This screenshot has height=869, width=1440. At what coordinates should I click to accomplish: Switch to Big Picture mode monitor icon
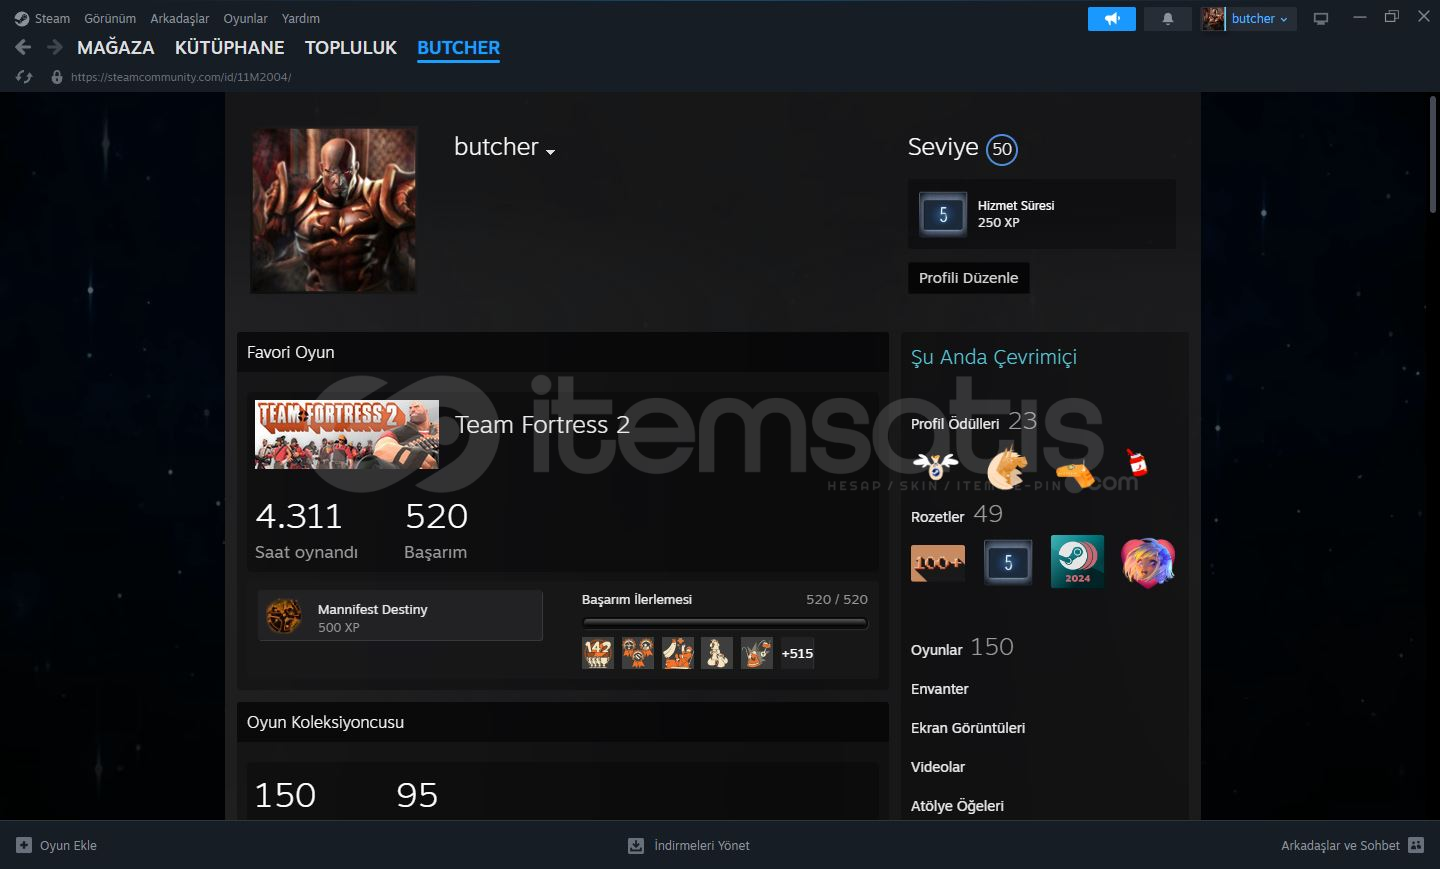coord(1321,19)
